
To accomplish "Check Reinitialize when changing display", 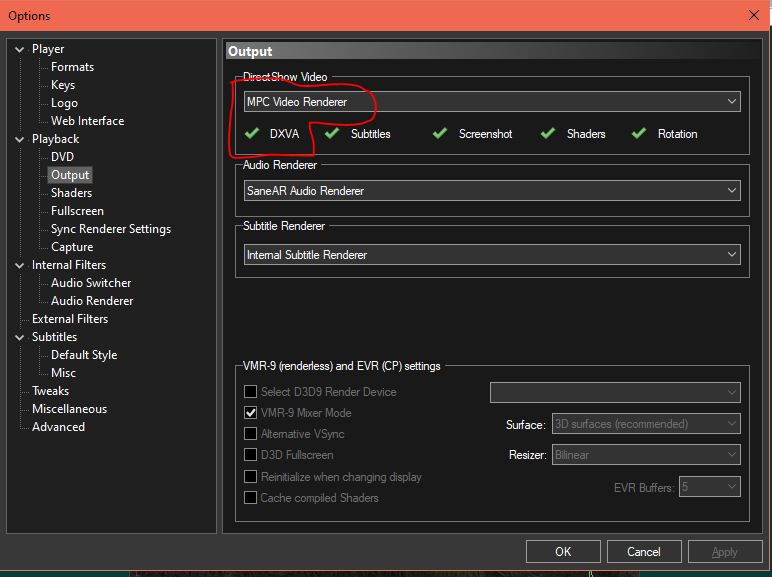I will (x=251, y=477).
